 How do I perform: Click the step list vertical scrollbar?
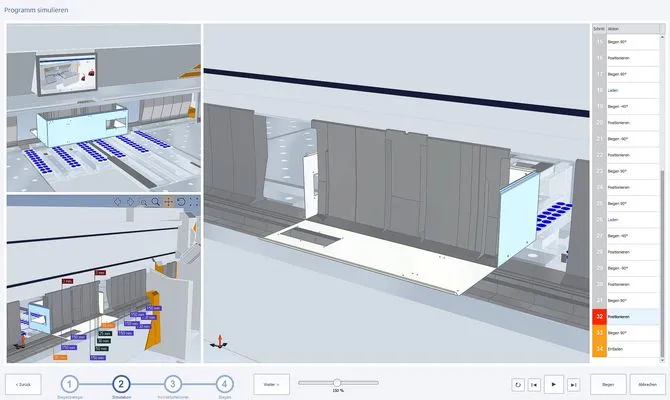point(664,200)
